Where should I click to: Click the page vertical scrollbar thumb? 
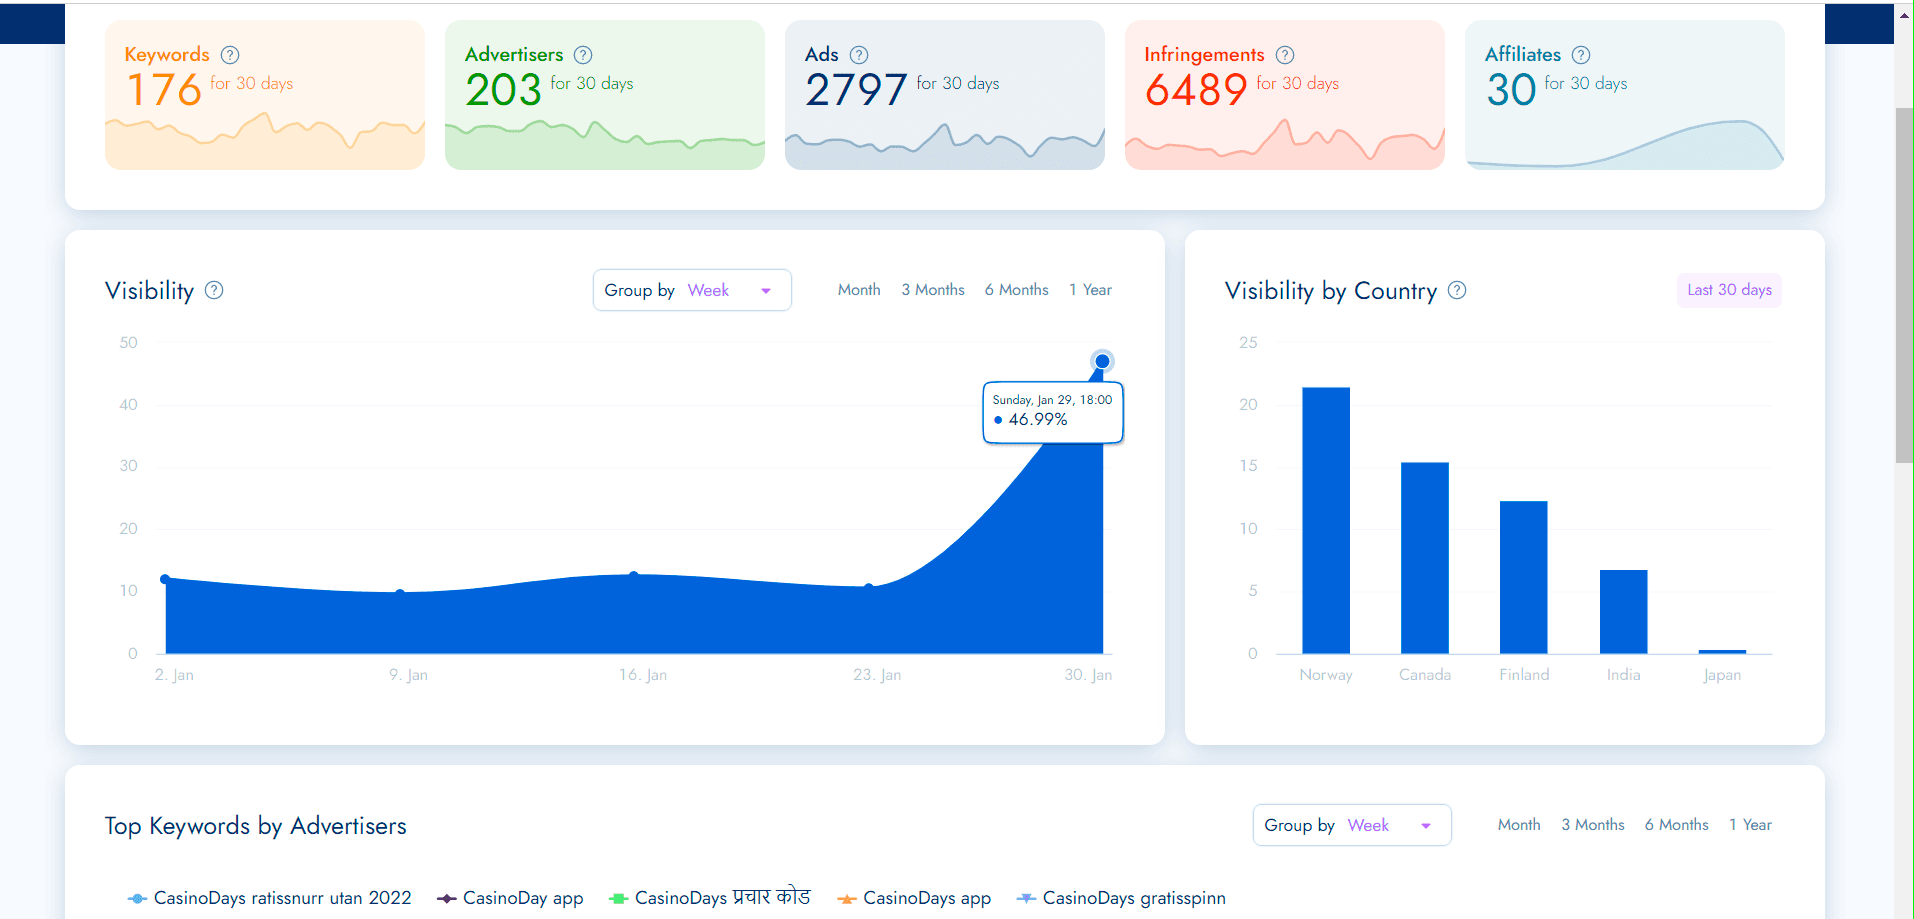[x=1904, y=285]
